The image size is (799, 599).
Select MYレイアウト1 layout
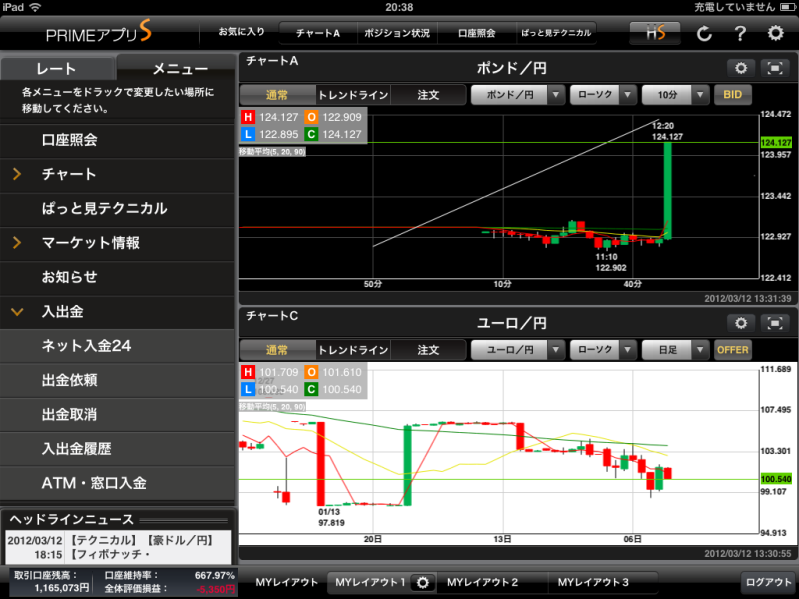pyautogui.click(x=370, y=582)
